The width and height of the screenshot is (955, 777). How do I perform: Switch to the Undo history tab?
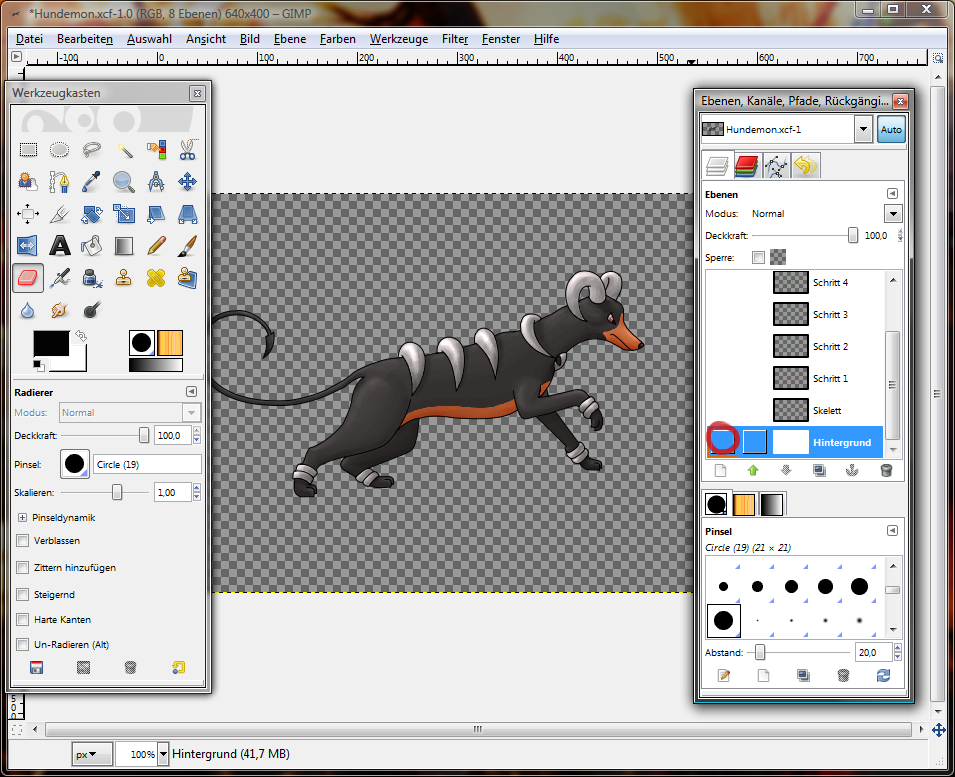[x=805, y=166]
